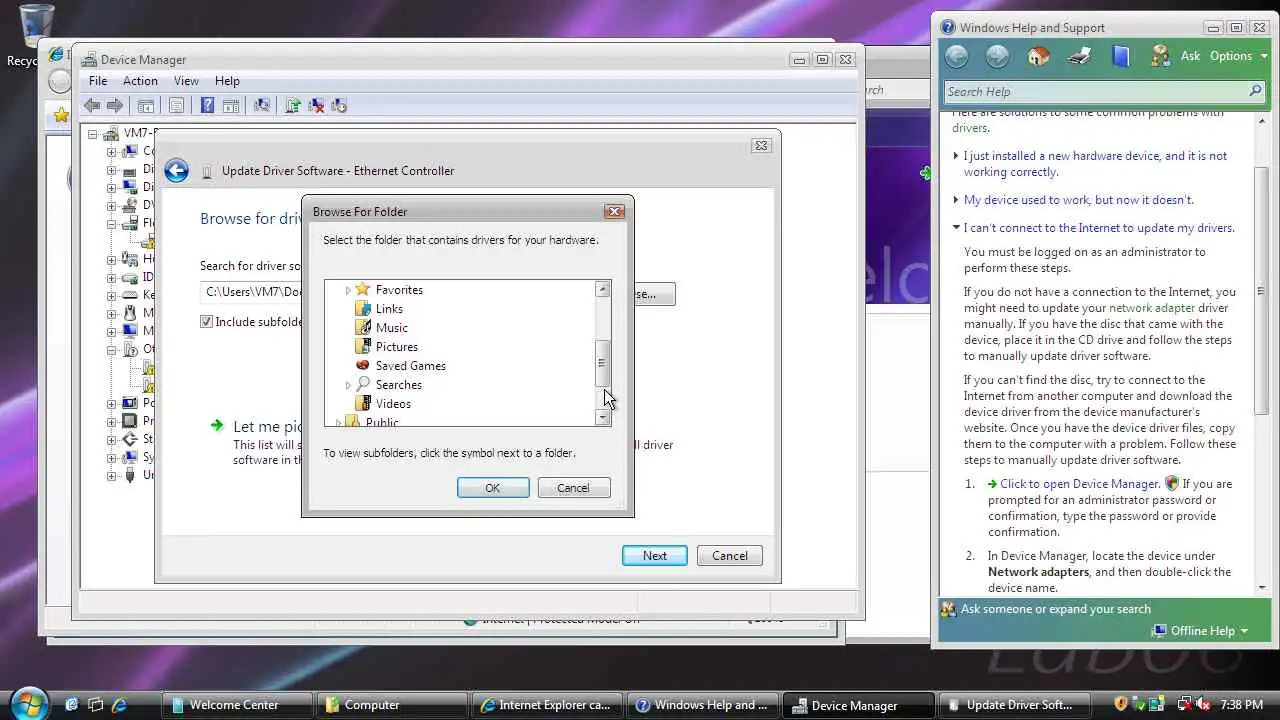
Task: Open the 'network adapter' glossary link
Action: tap(1153, 308)
